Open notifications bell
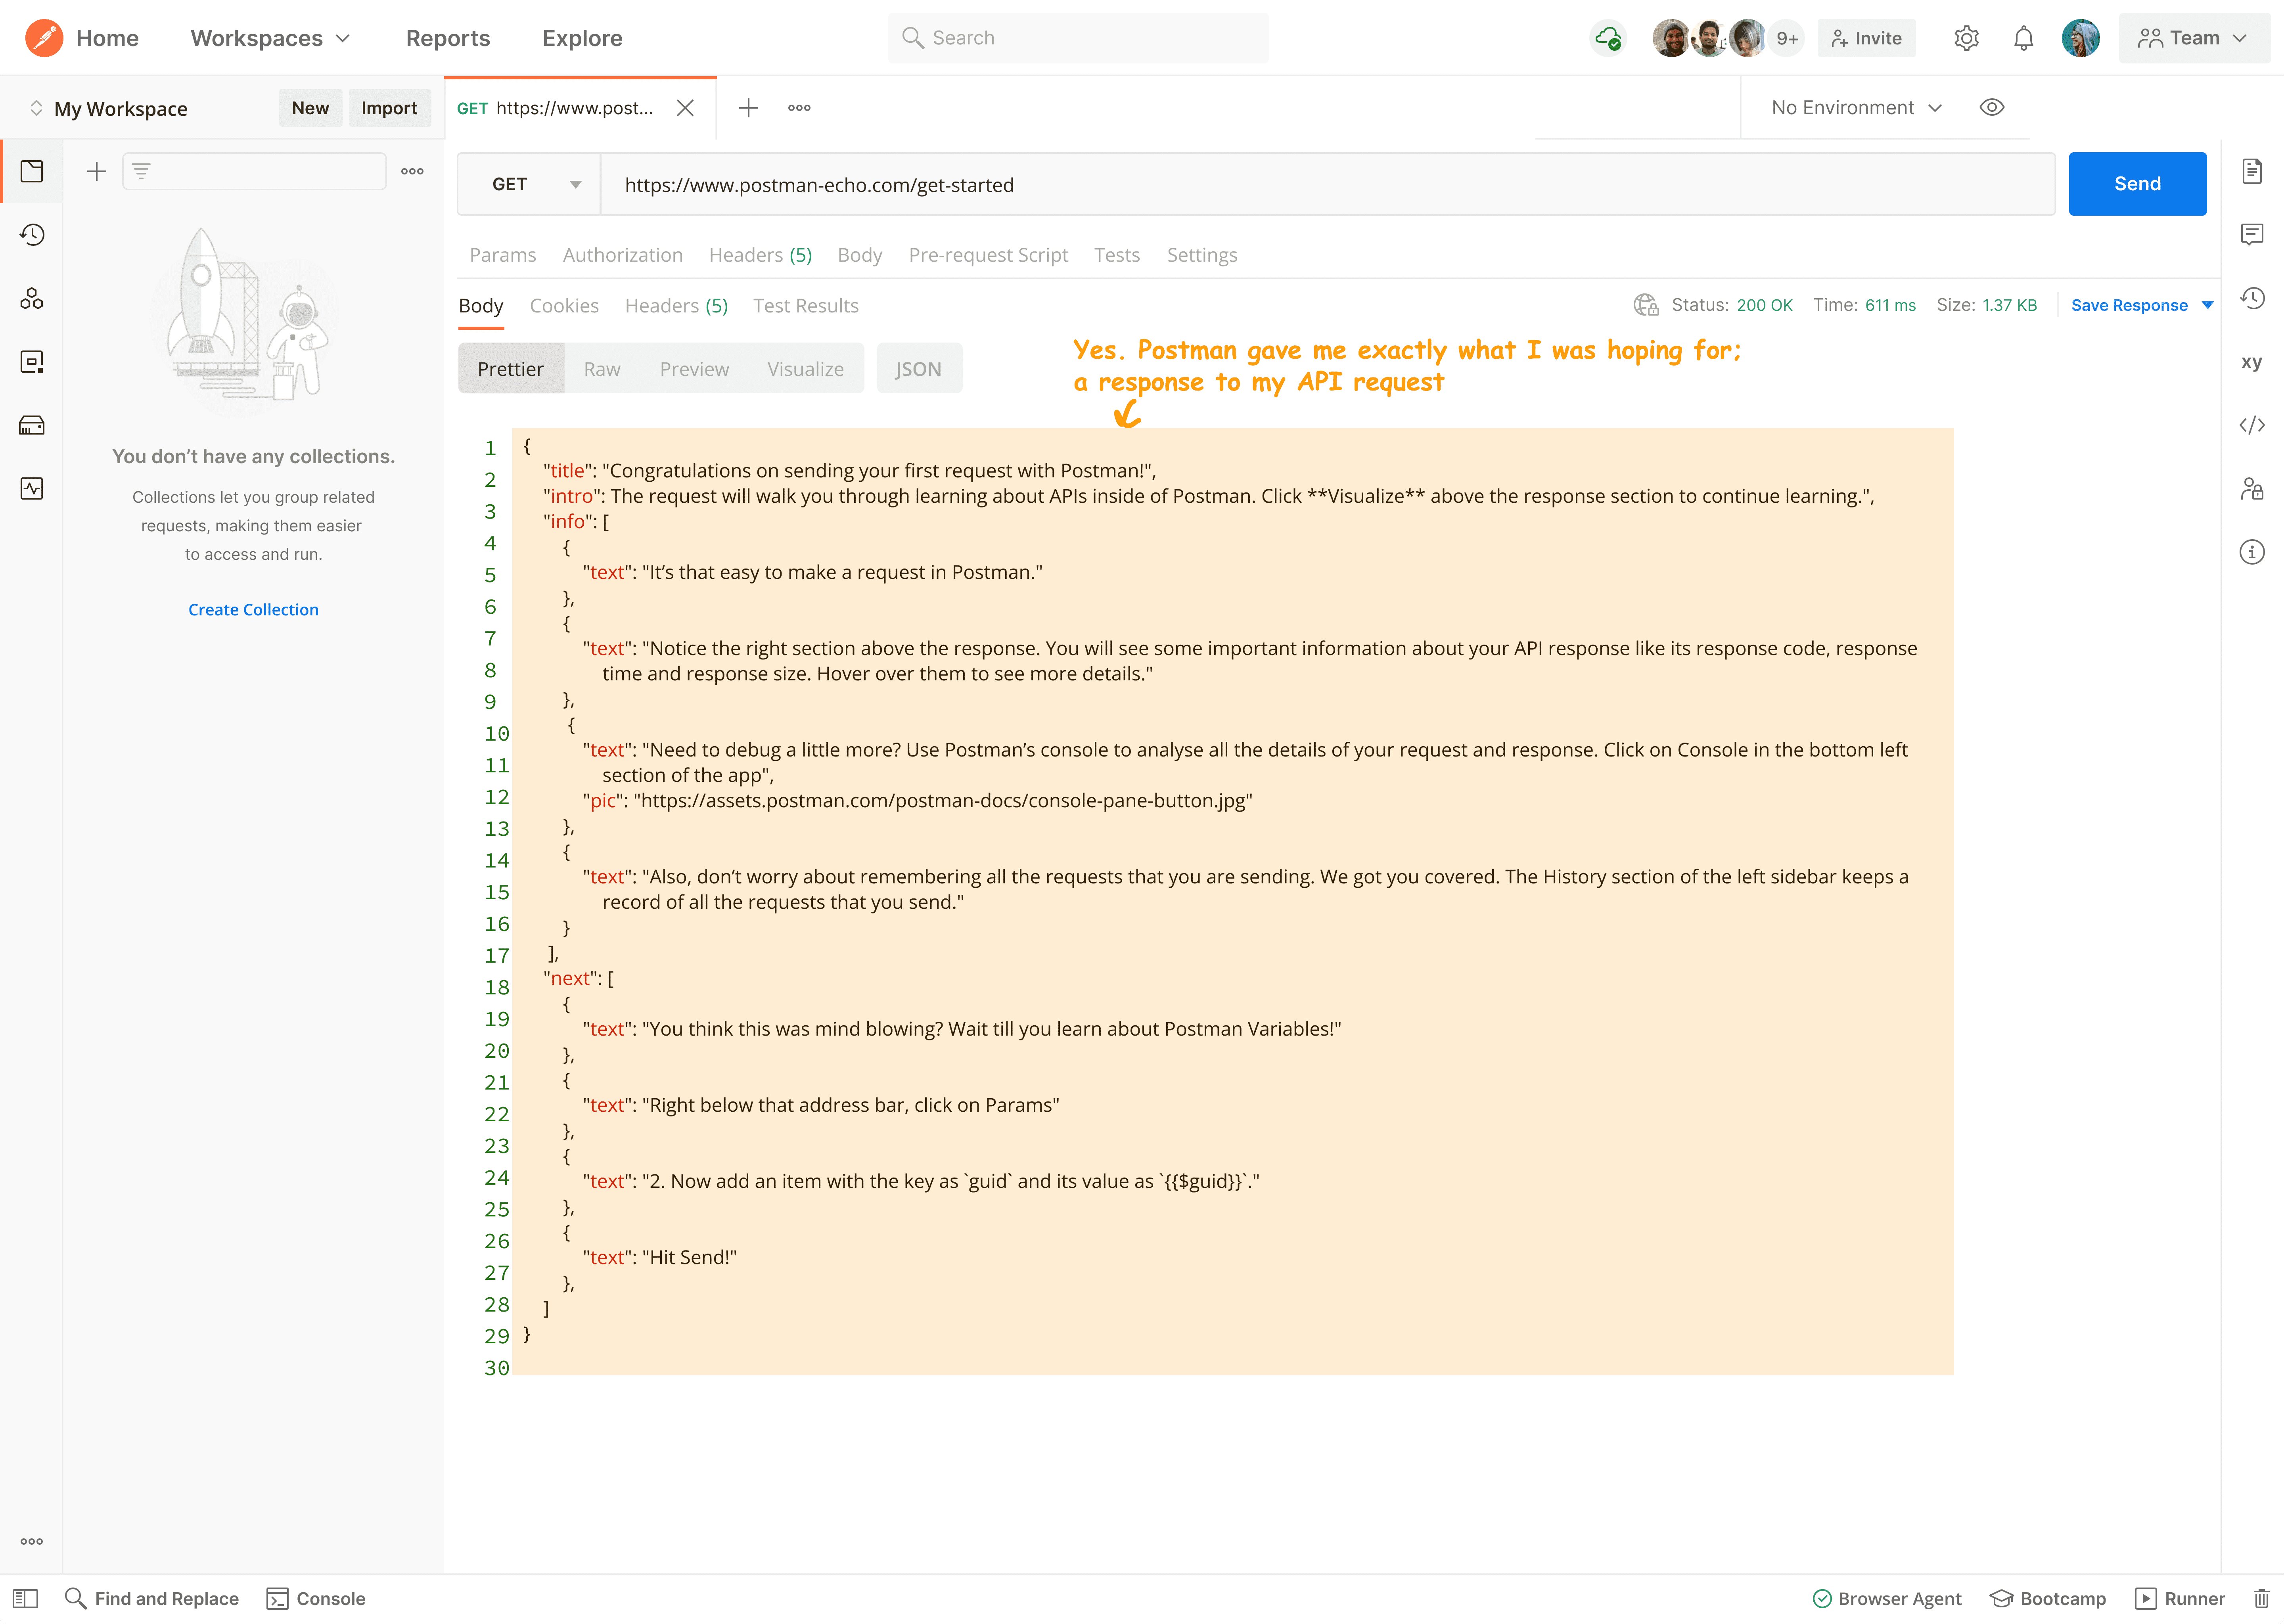The height and width of the screenshot is (1624, 2284). pyautogui.click(x=2023, y=38)
